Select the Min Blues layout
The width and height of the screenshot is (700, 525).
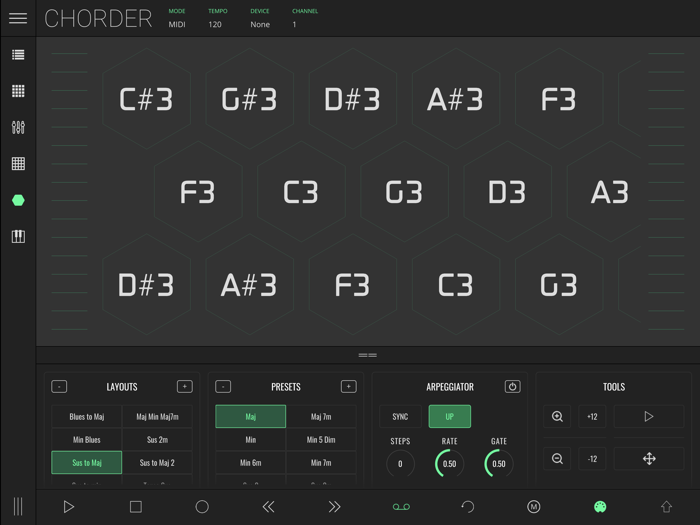[87, 440]
